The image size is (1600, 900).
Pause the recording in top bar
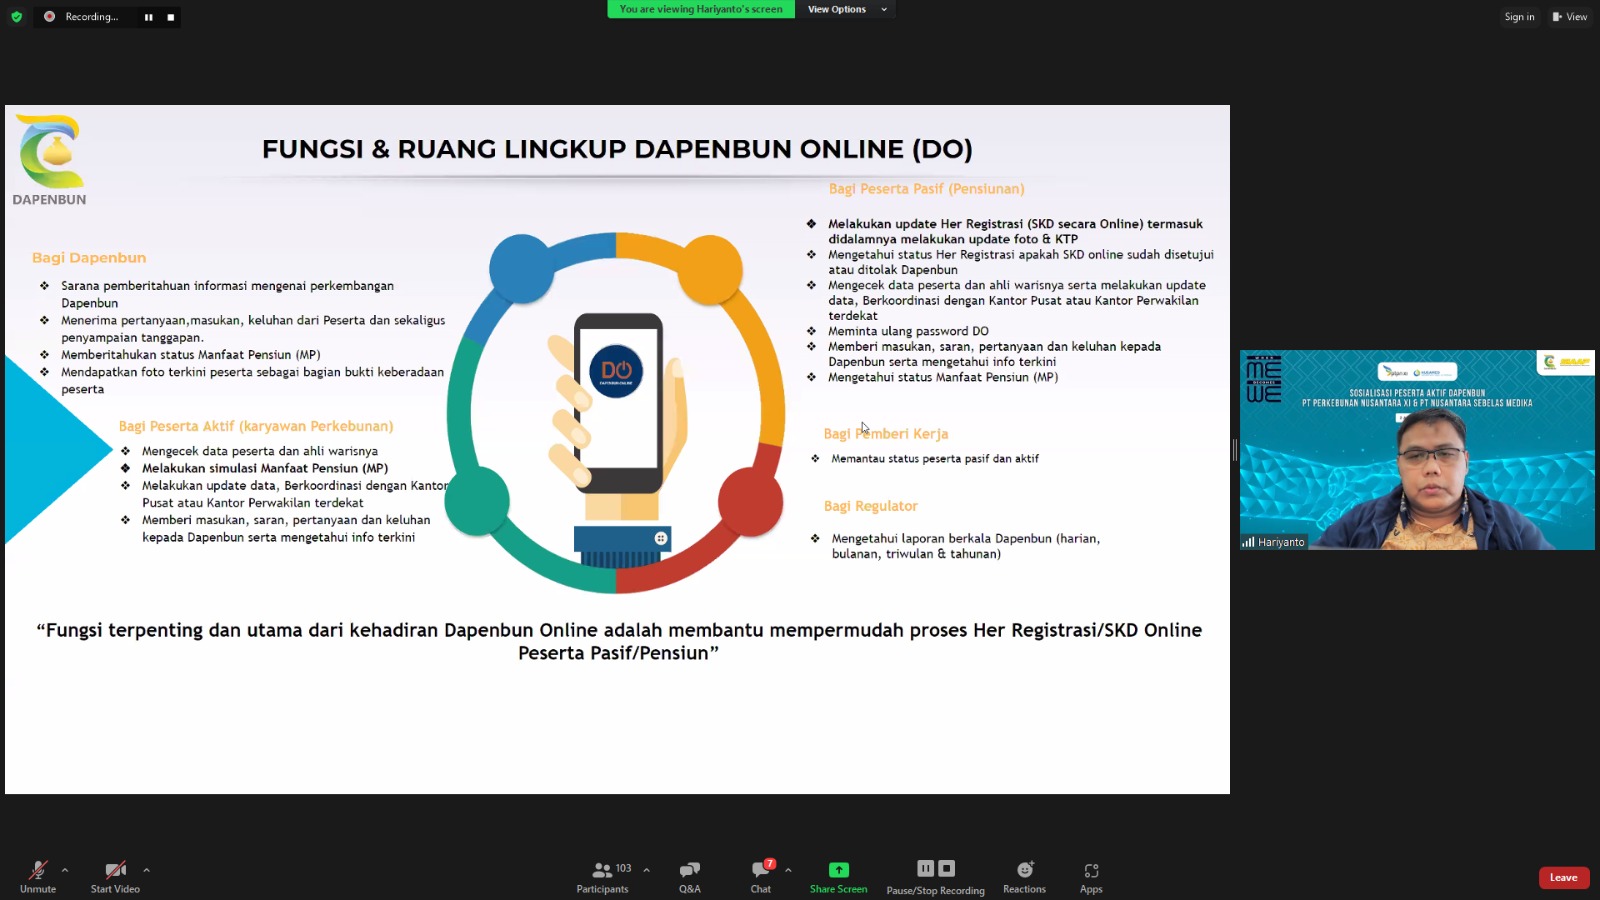(x=148, y=17)
